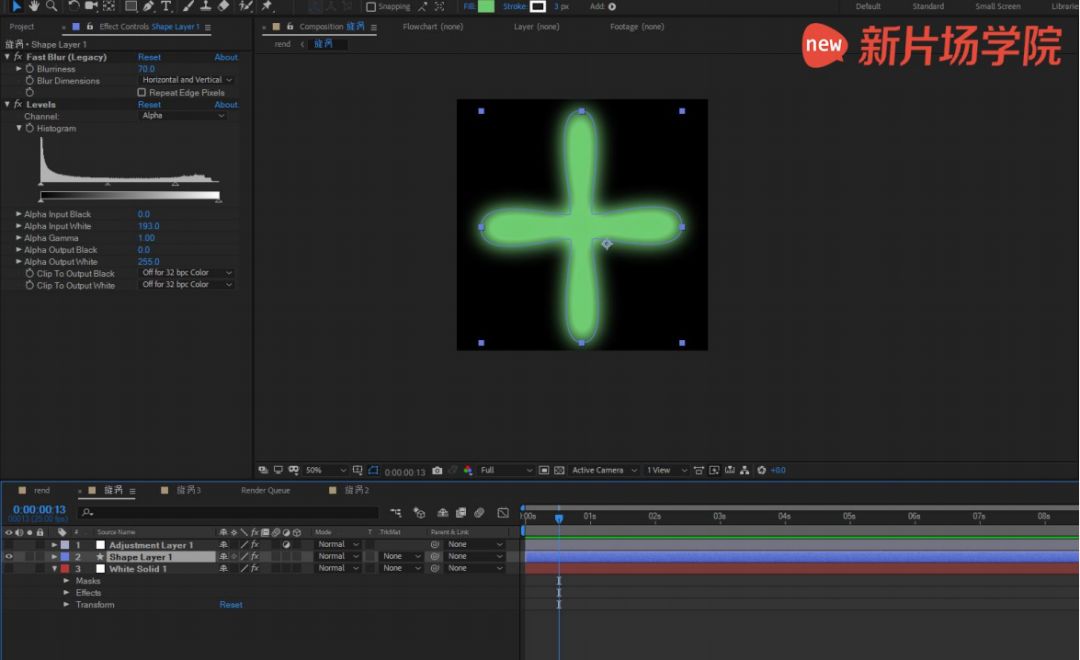
Task: Select the Hand tool
Action: 34,6
